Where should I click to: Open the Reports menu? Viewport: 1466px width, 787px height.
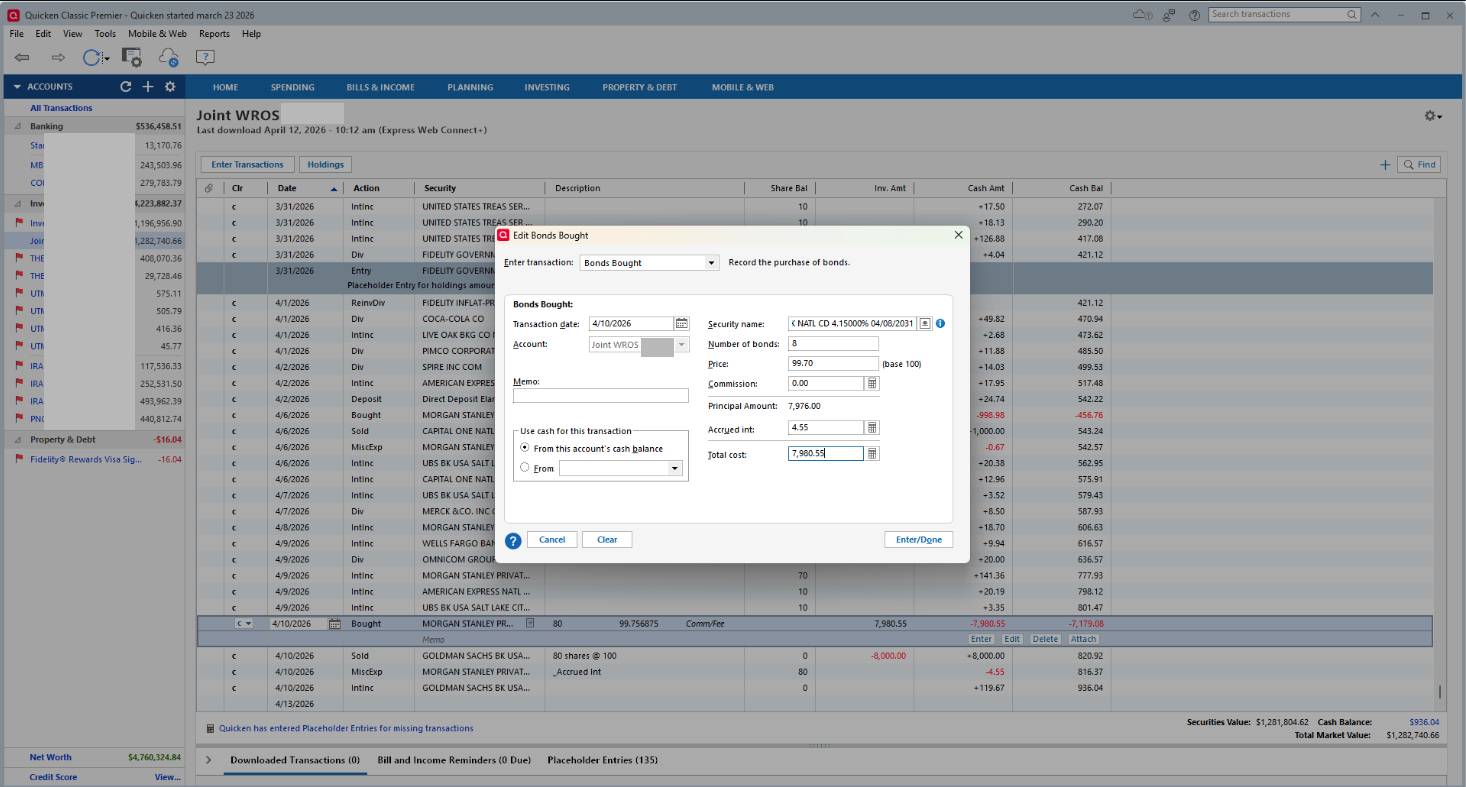click(214, 34)
